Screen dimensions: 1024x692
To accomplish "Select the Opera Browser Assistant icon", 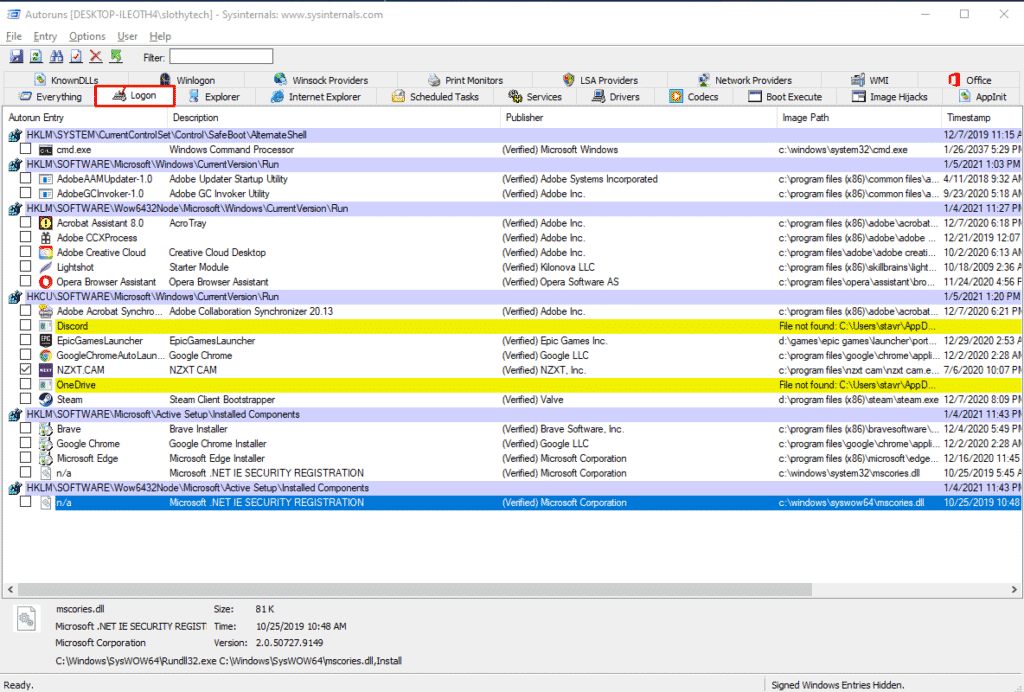I will [46, 282].
